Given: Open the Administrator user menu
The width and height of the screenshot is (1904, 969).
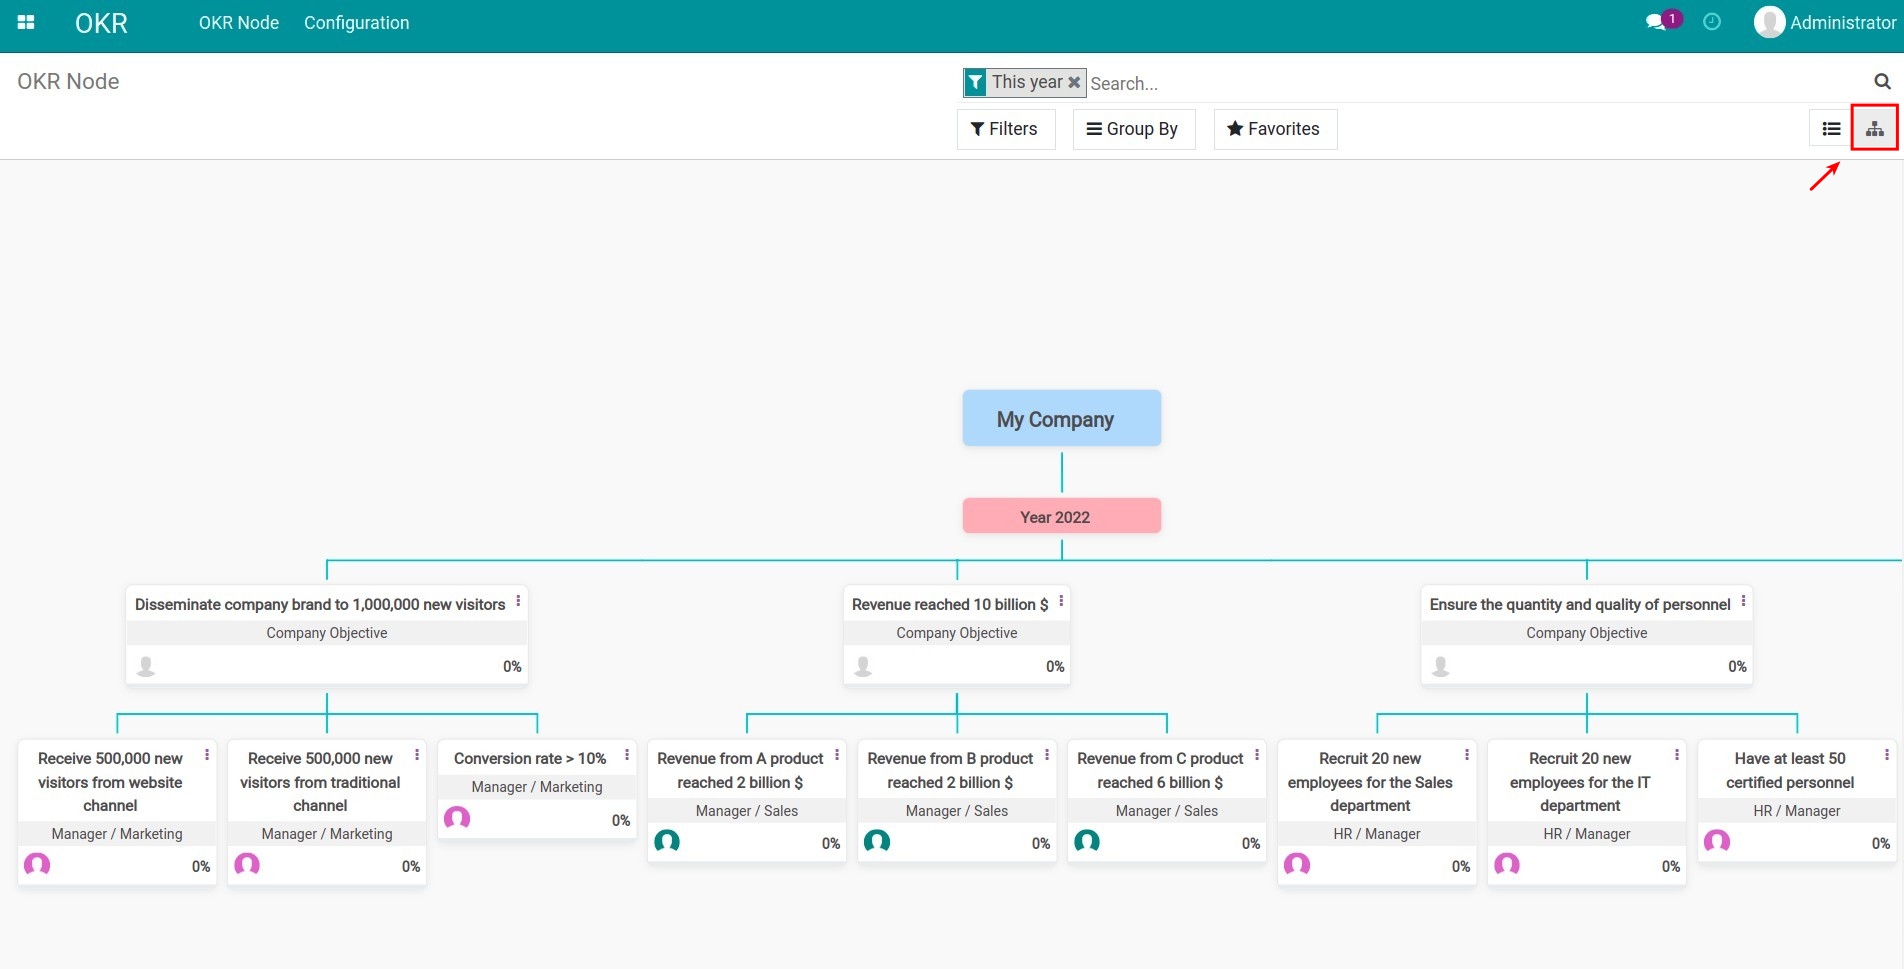Looking at the screenshot, I should pyautogui.click(x=1824, y=21).
